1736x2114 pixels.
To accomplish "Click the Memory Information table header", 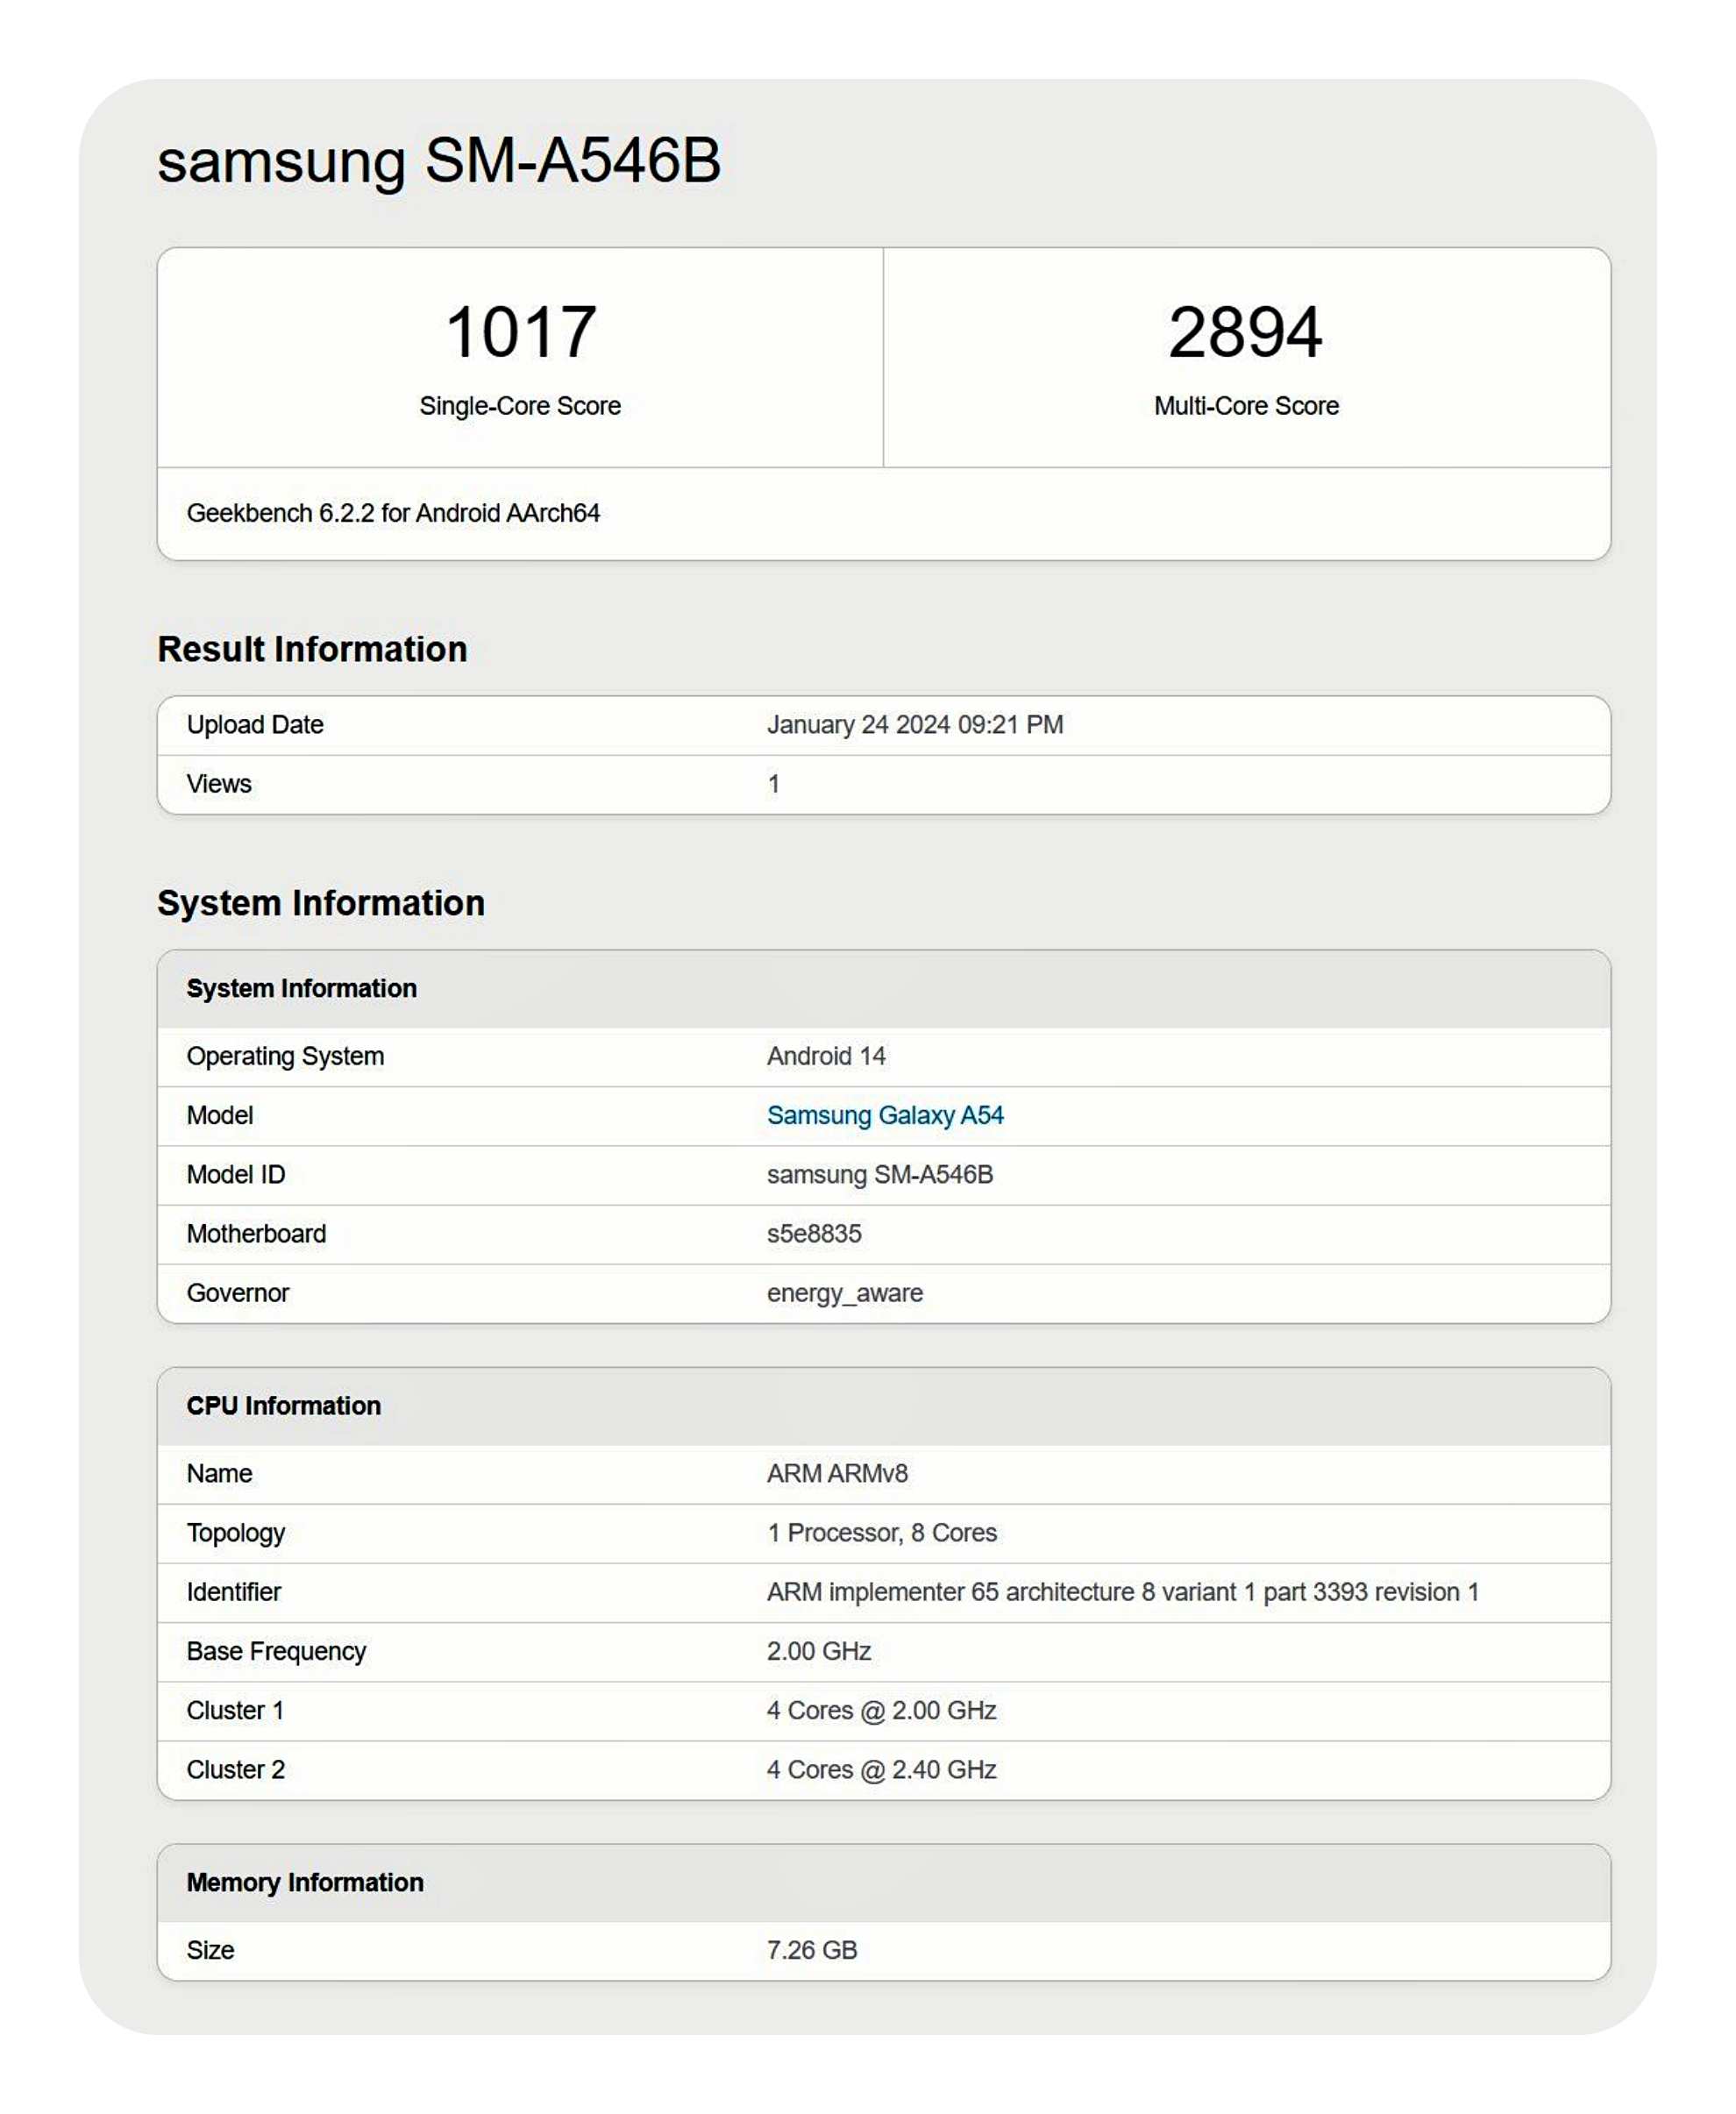I will pos(305,1882).
